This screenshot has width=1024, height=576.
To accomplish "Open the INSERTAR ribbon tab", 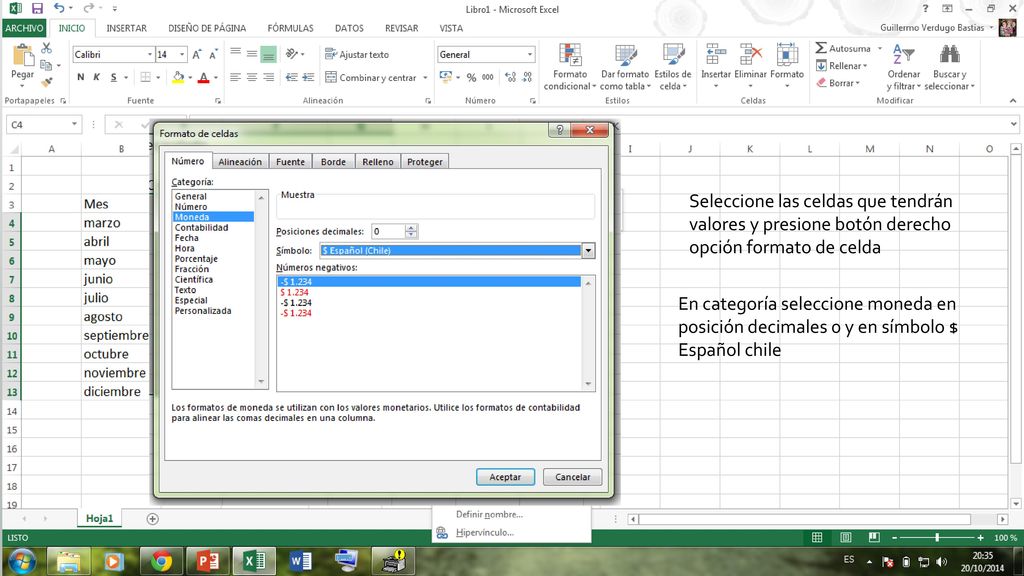I will [127, 28].
